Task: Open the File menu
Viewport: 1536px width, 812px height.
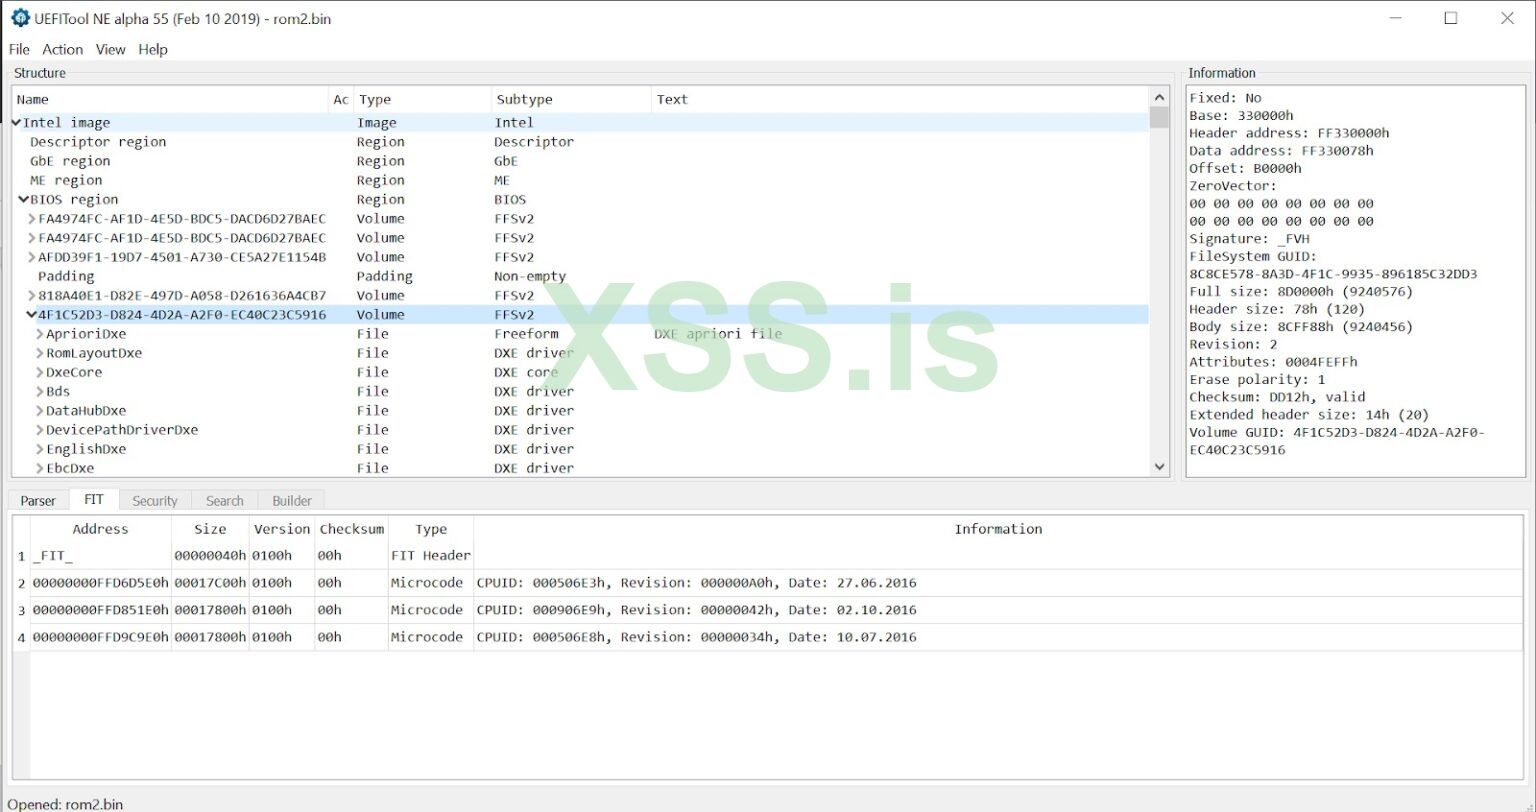Action: pos(19,49)
